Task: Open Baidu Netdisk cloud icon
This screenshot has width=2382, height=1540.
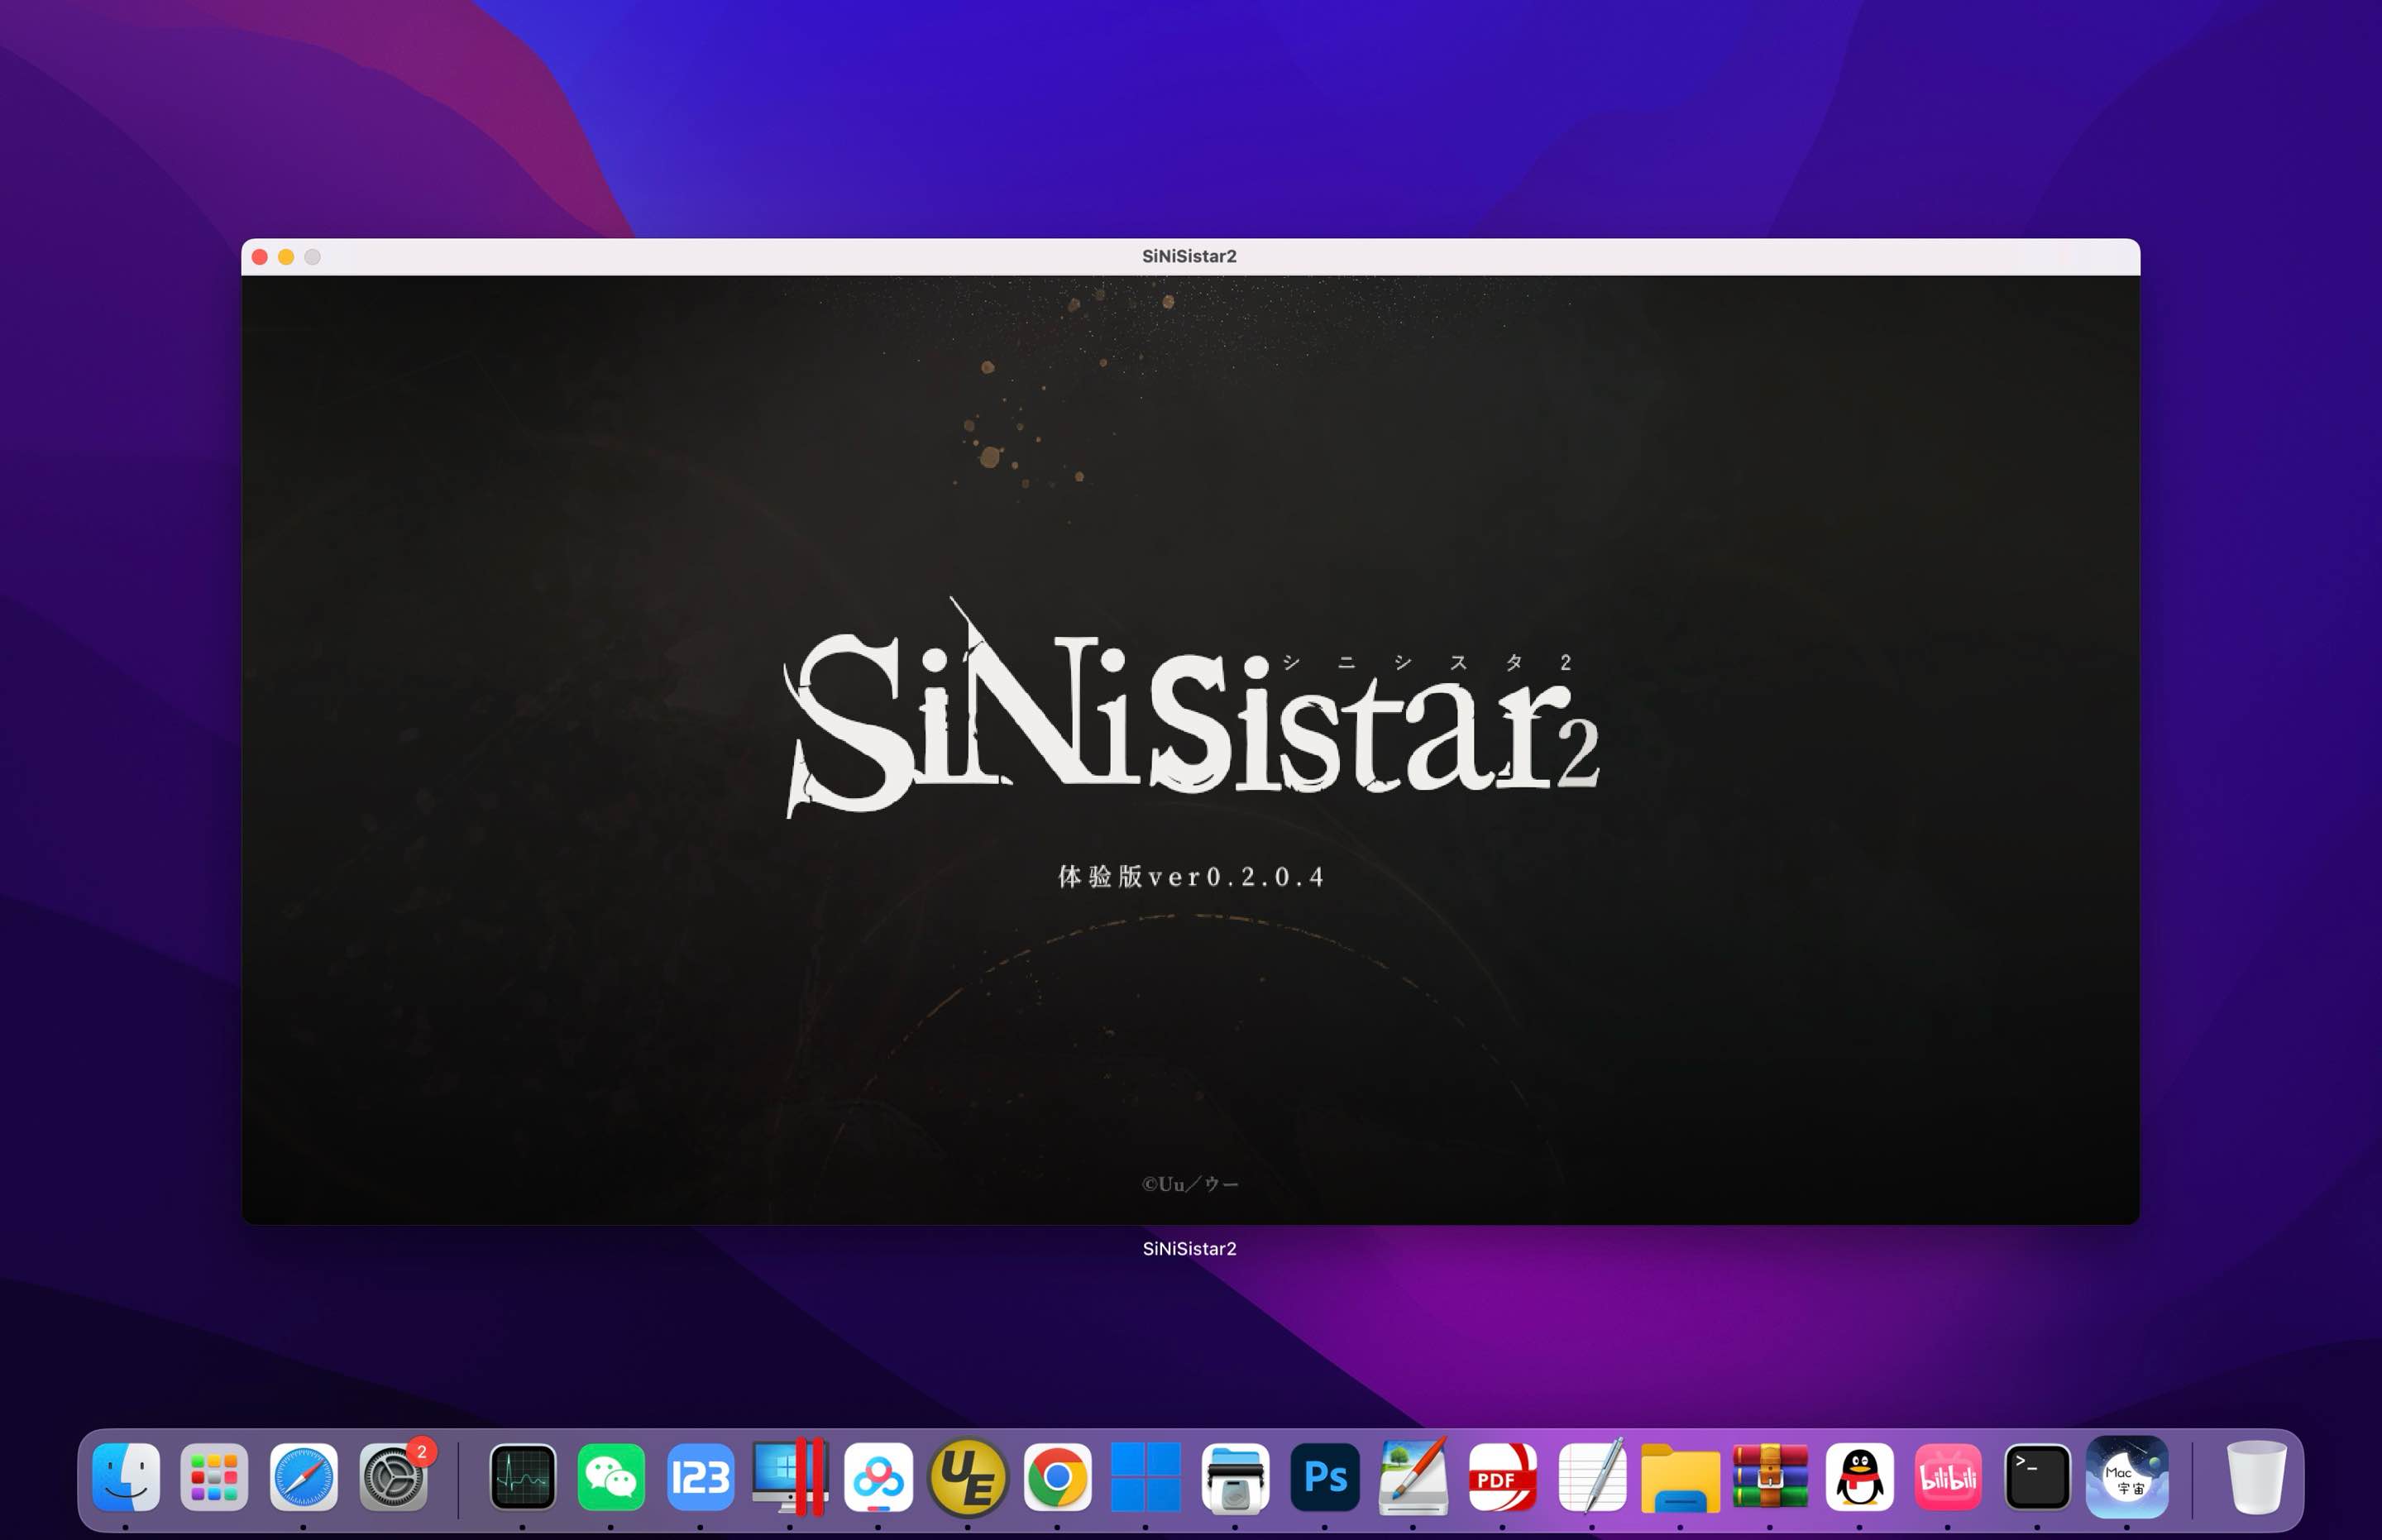Action: 878,1477
